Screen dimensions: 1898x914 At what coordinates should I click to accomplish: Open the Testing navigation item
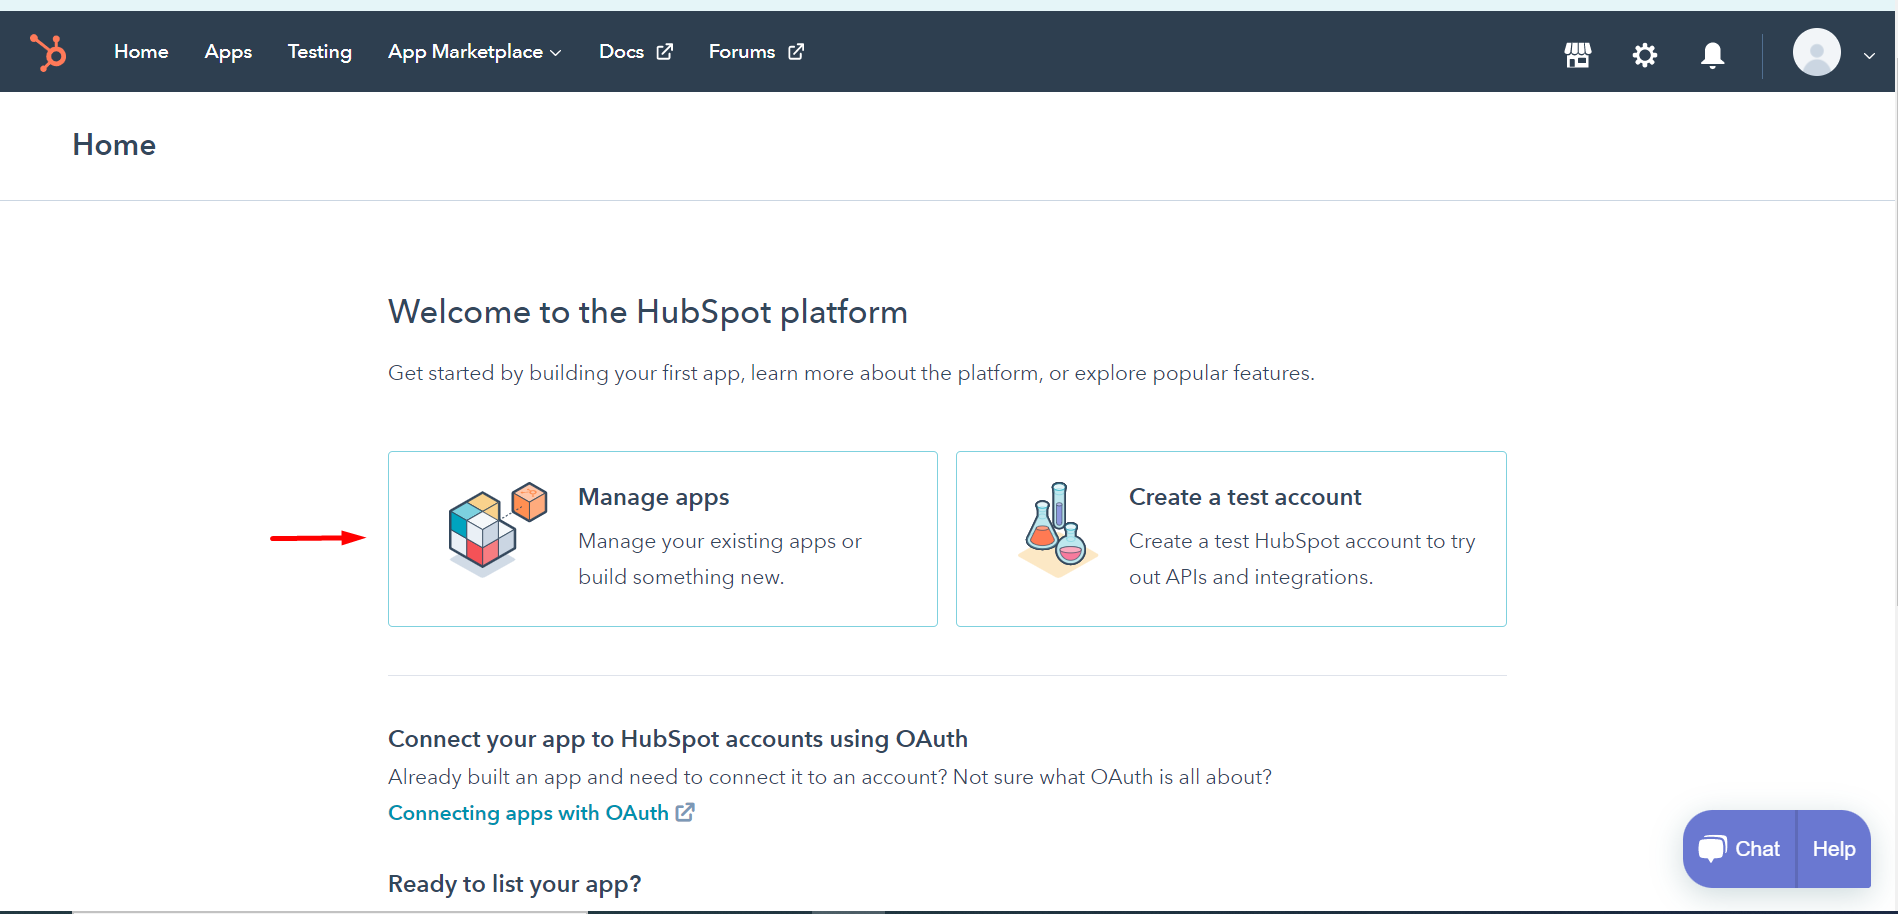click(x=320, y=52)
